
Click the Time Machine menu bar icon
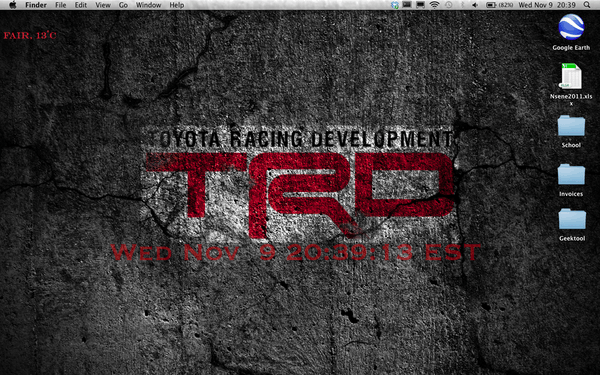coord(448,5)
